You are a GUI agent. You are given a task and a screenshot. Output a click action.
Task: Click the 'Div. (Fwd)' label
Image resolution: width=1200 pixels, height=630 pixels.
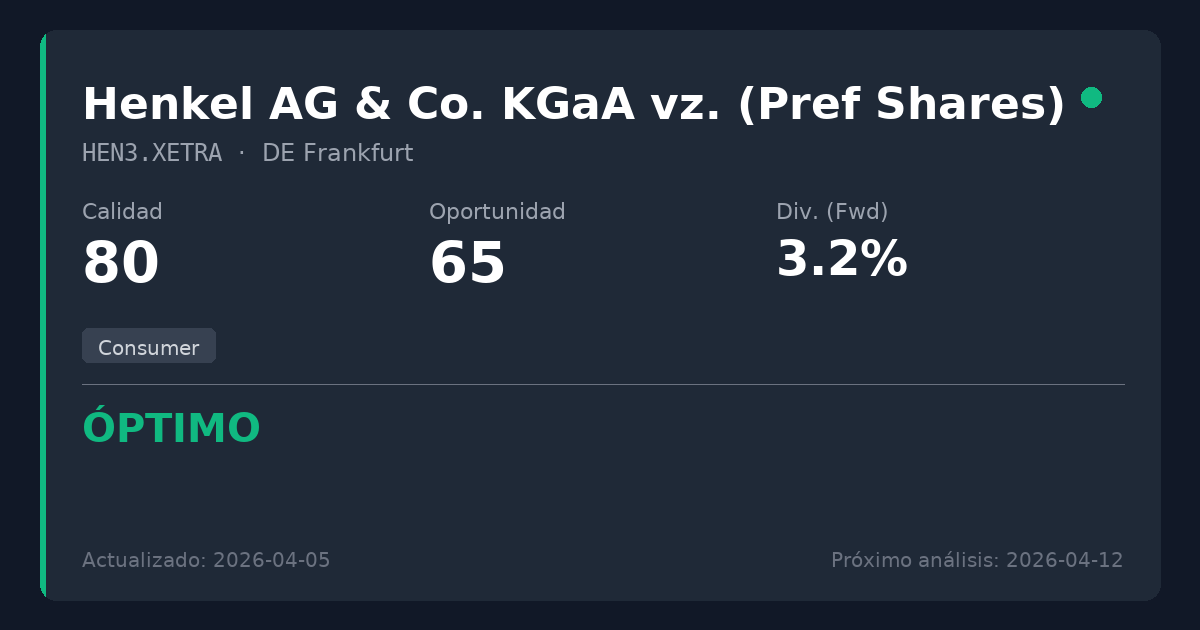pos(832,212)
